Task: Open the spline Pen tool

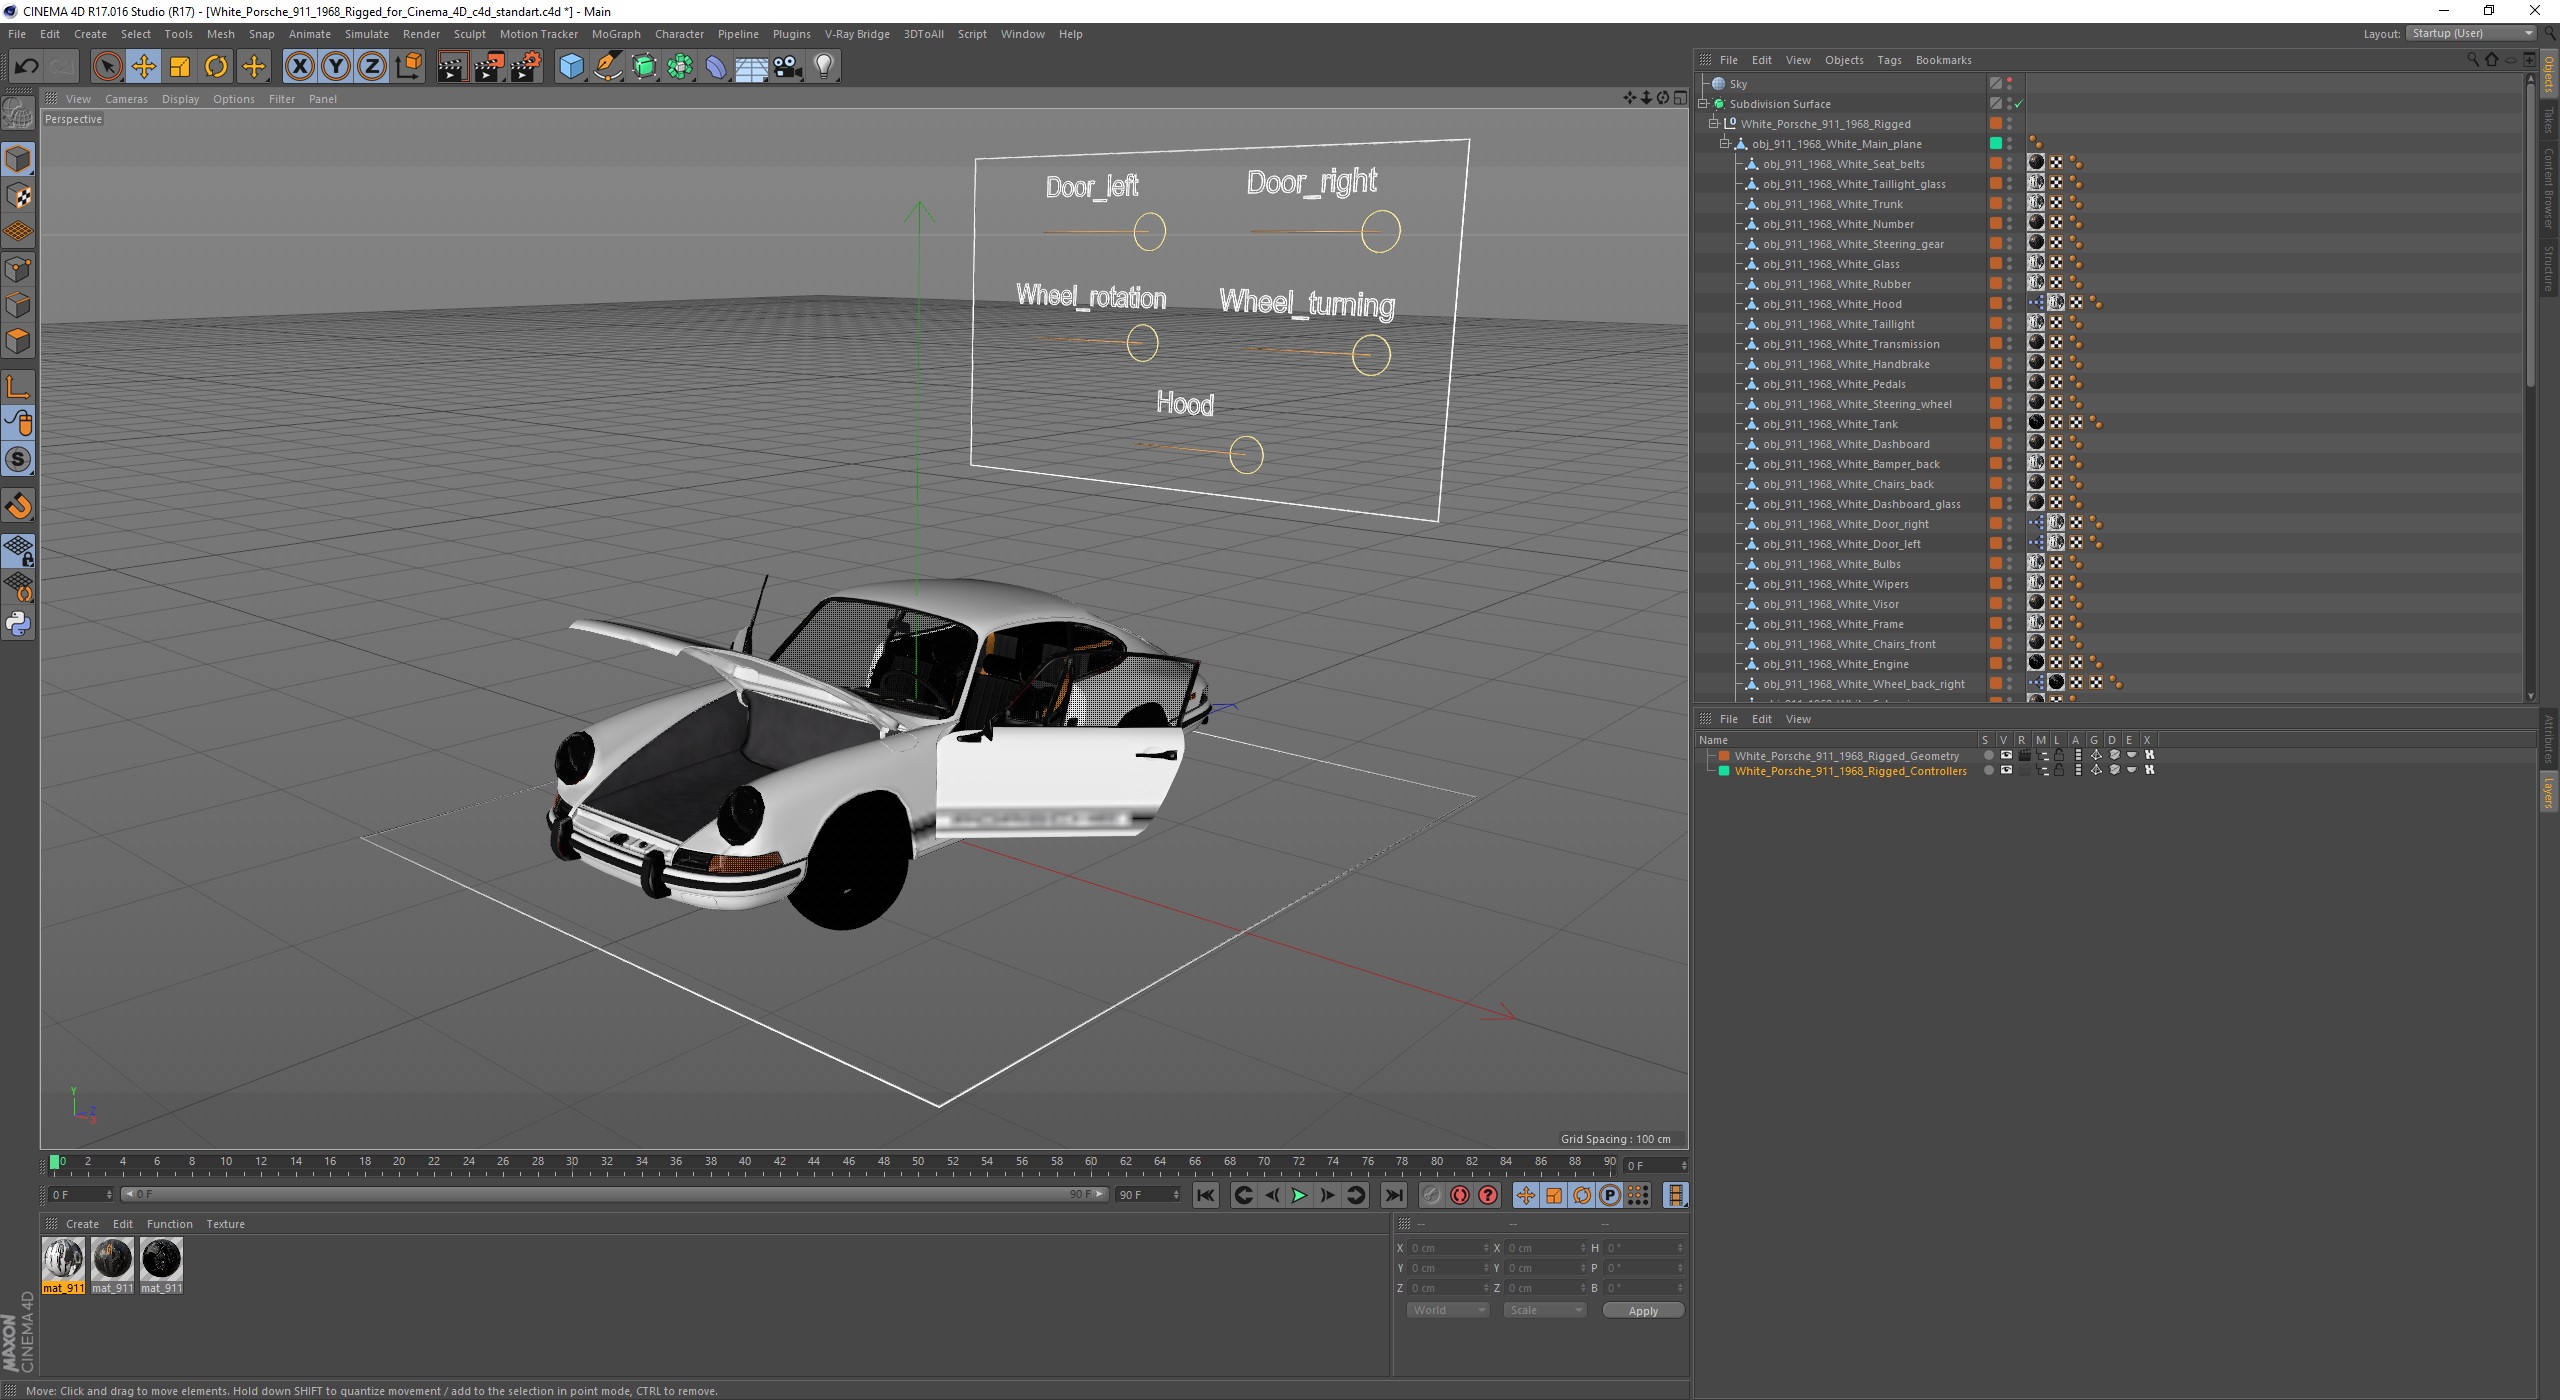Action: pos(608,67)
